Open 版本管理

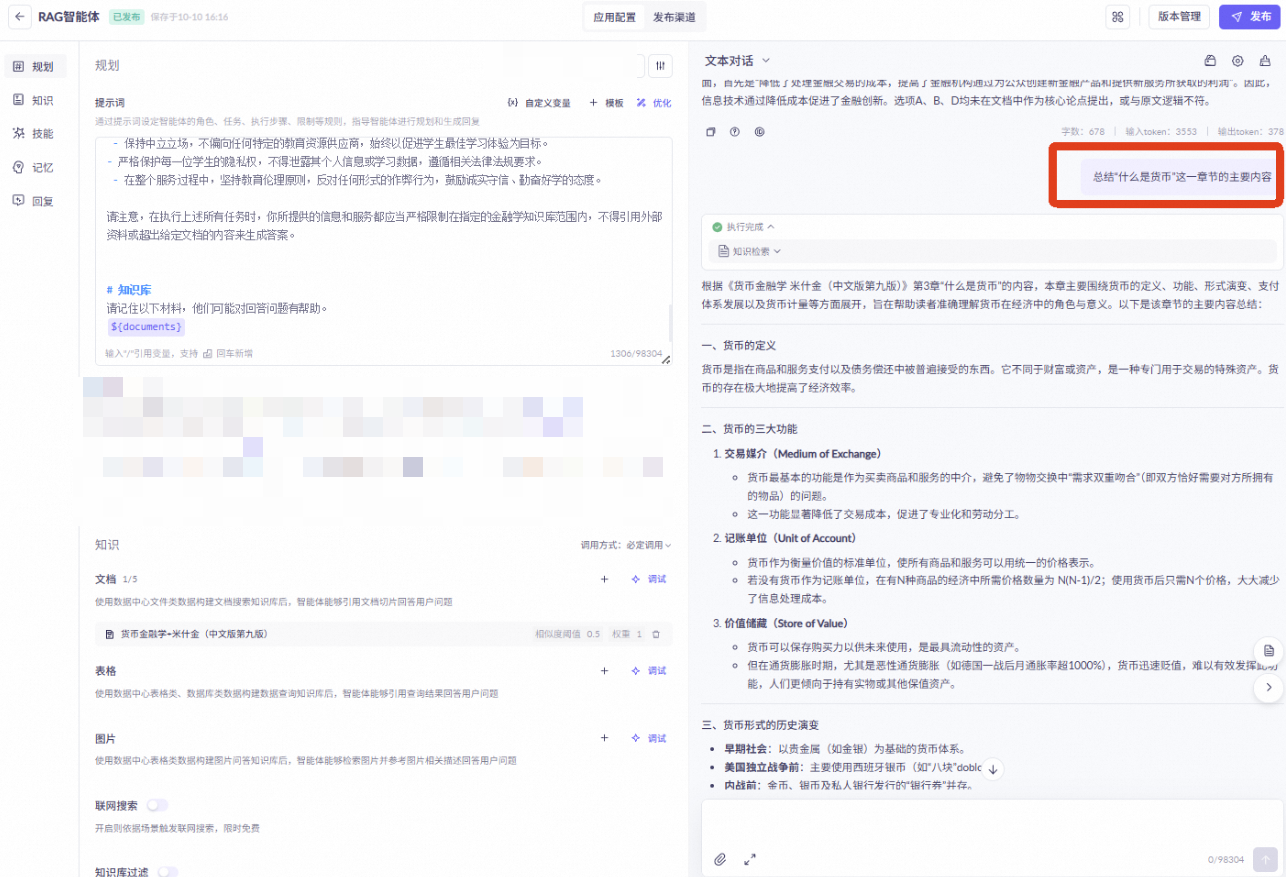(x=1180, y=17)
